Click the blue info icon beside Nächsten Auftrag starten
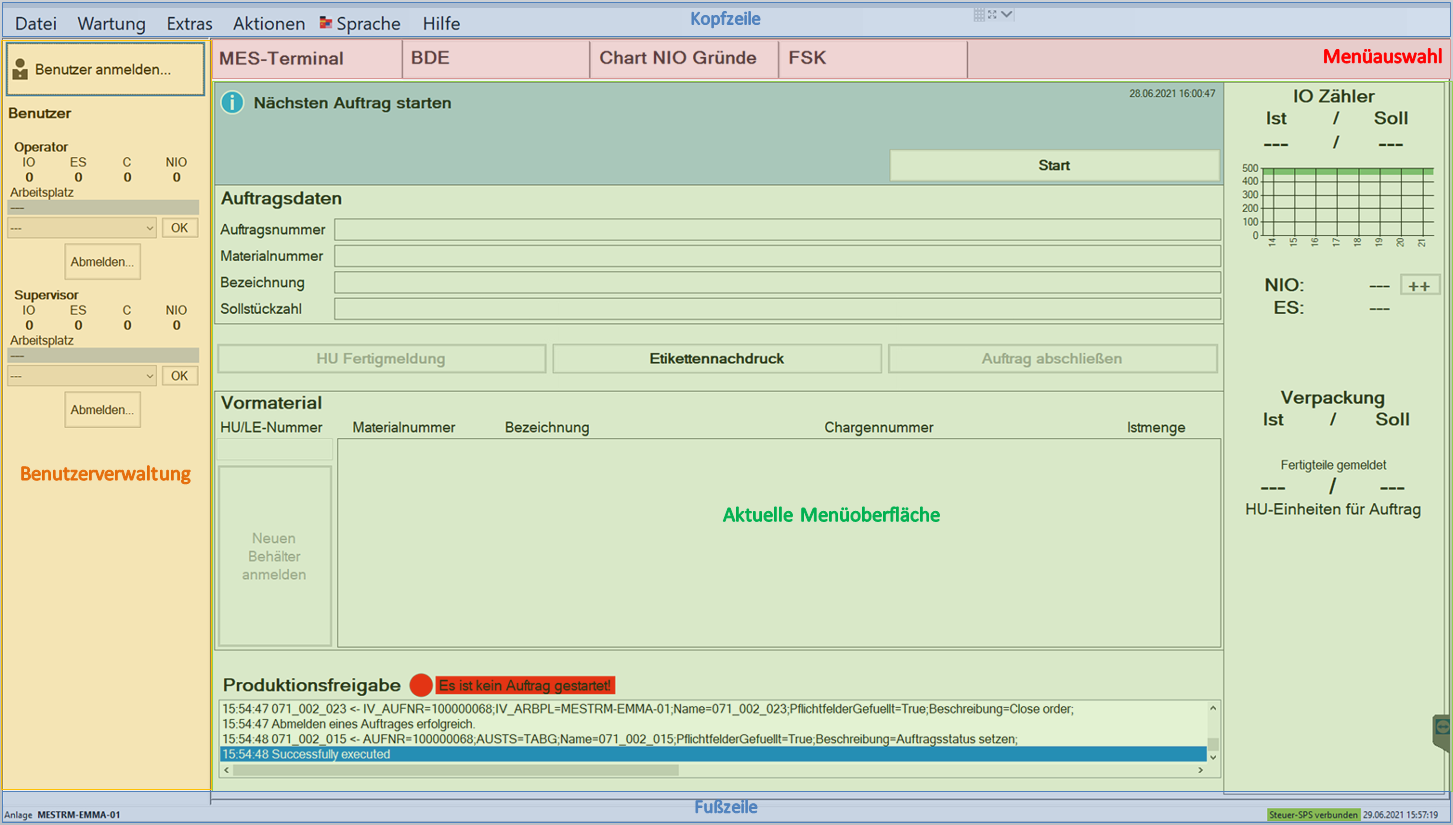 (232, 102)
